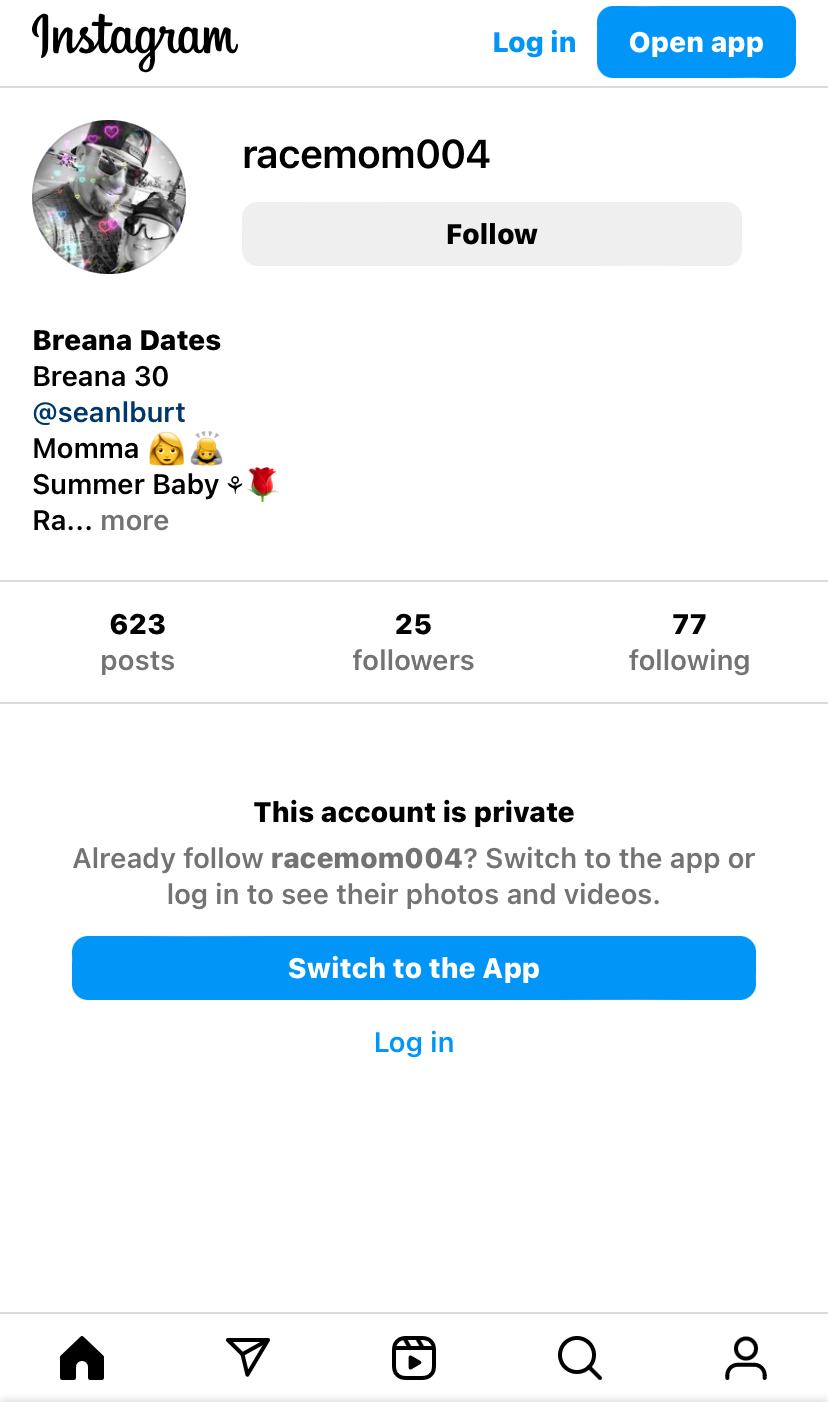Click "This account is private" heading
The width and height of the screenshot is (828, 1402).
pos(414,812)
